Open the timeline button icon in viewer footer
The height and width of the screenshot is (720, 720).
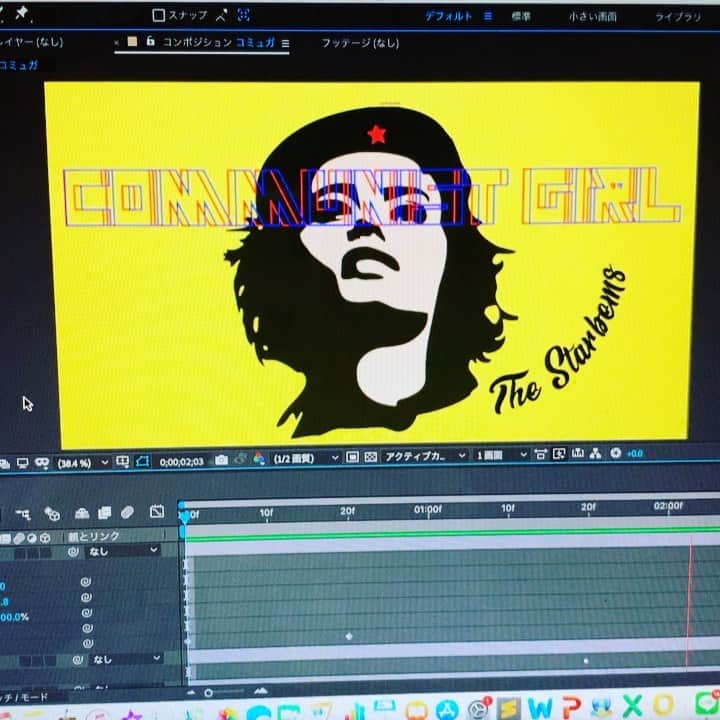[x=577, y=454]
